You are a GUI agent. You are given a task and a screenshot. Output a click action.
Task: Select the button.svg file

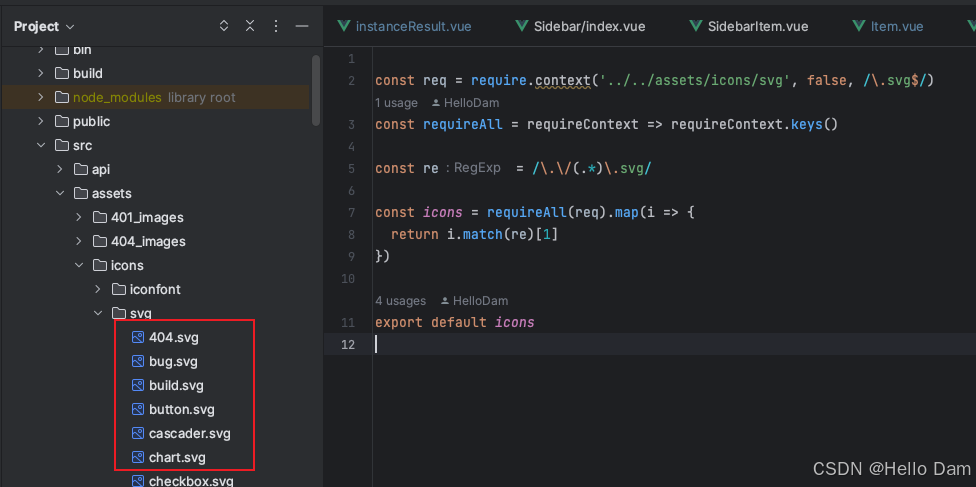(x=182, y=409)
